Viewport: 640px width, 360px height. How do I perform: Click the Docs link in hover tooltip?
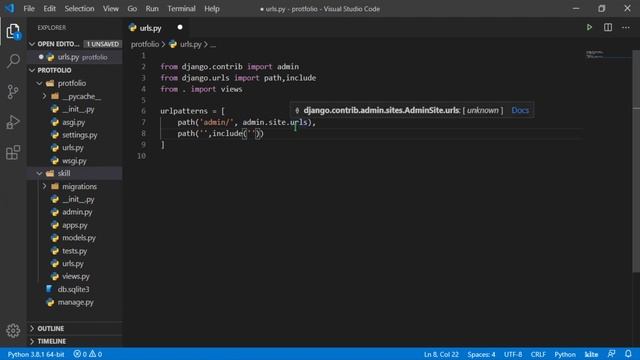coord(520,110)
